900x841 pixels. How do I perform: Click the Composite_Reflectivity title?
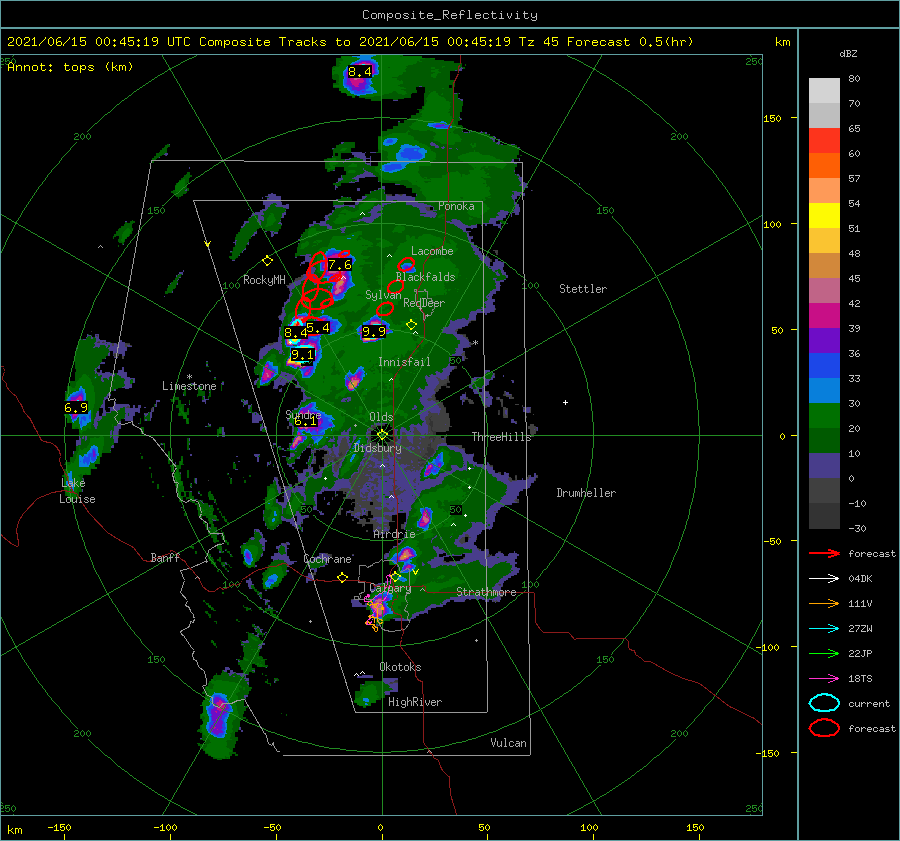point(450,15)
